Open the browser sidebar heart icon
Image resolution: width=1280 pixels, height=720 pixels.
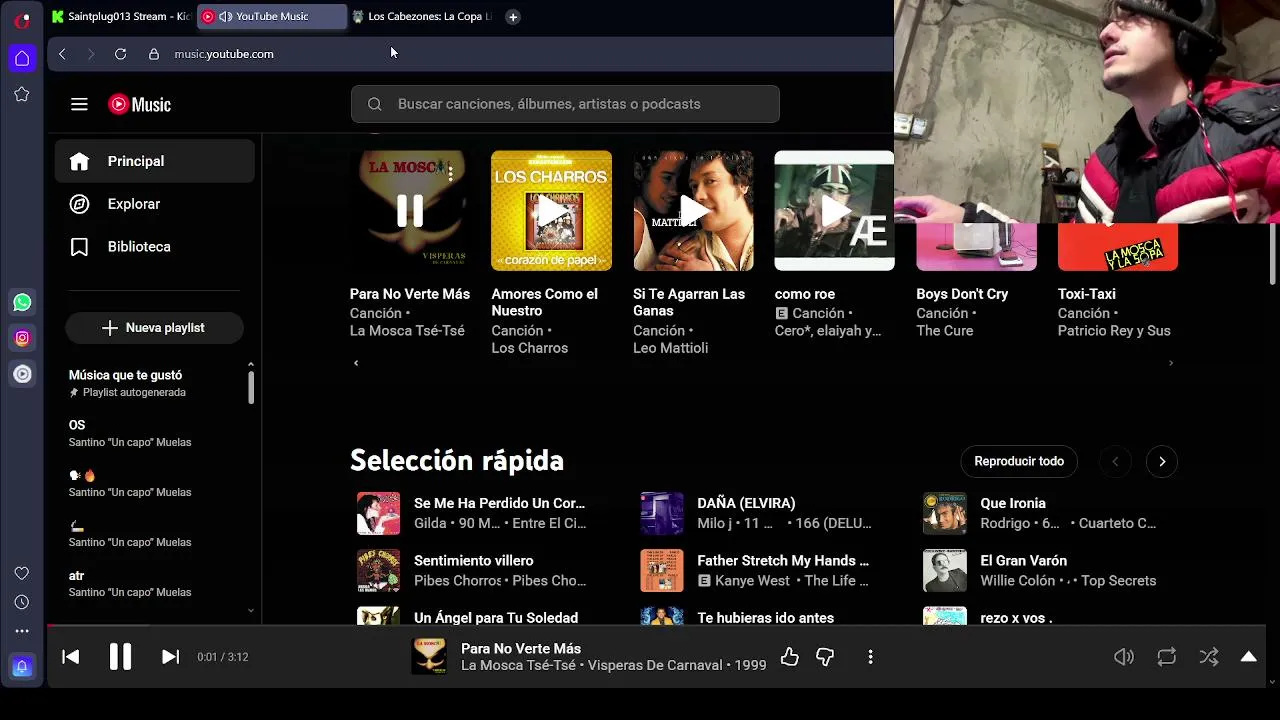pos(22,573)
